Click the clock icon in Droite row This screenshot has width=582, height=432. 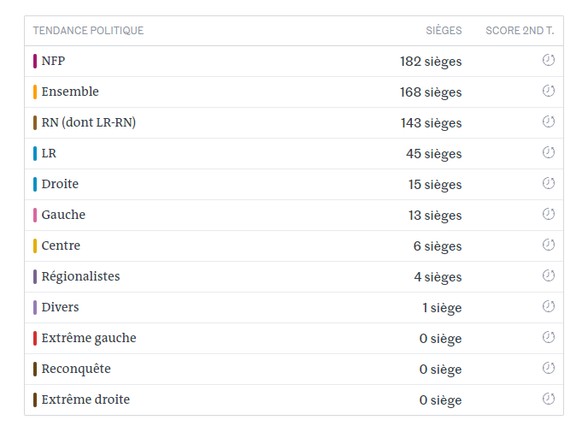pyautogui.click(x=549, y=183)
